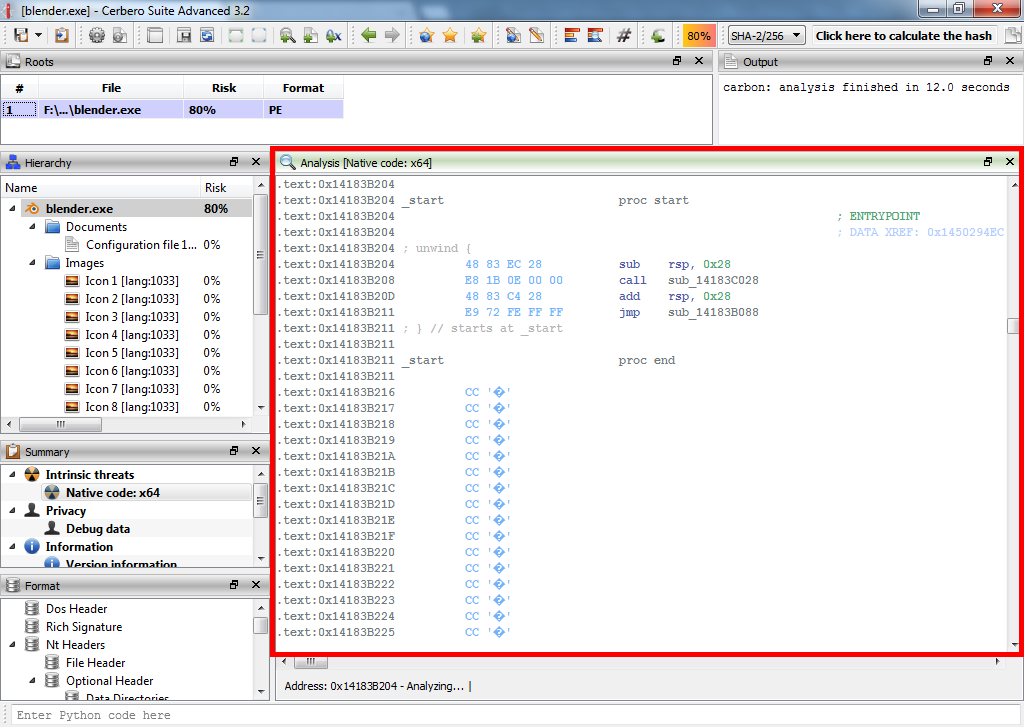
Task: Click the hash (#) toolbar icon
Action: (624, 35)
